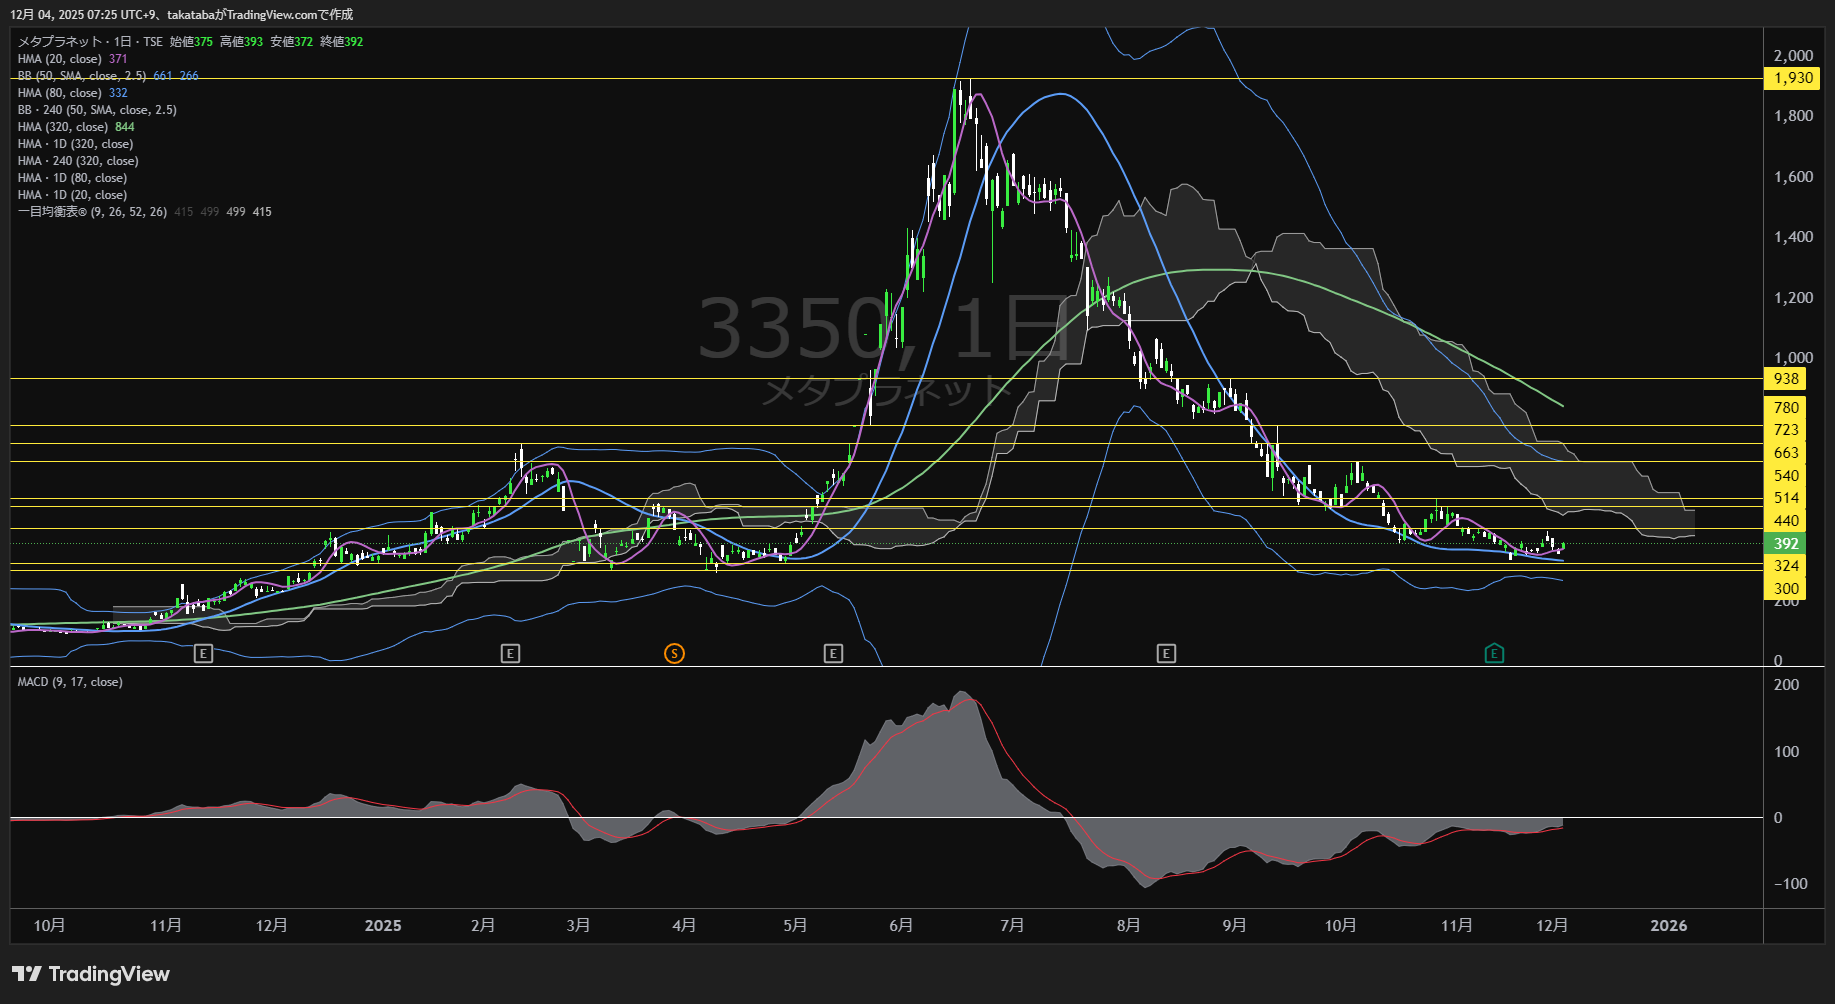Select the yellow 663 horizontal line label

(1786, 453)
